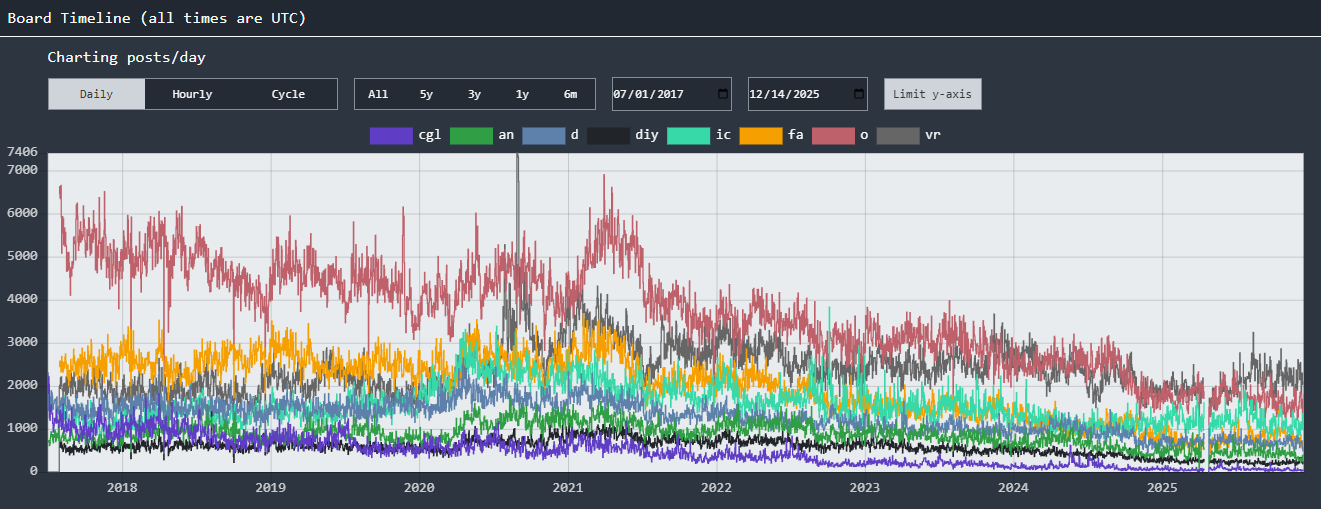Toggle the o board red legend box

pos(832,135)
